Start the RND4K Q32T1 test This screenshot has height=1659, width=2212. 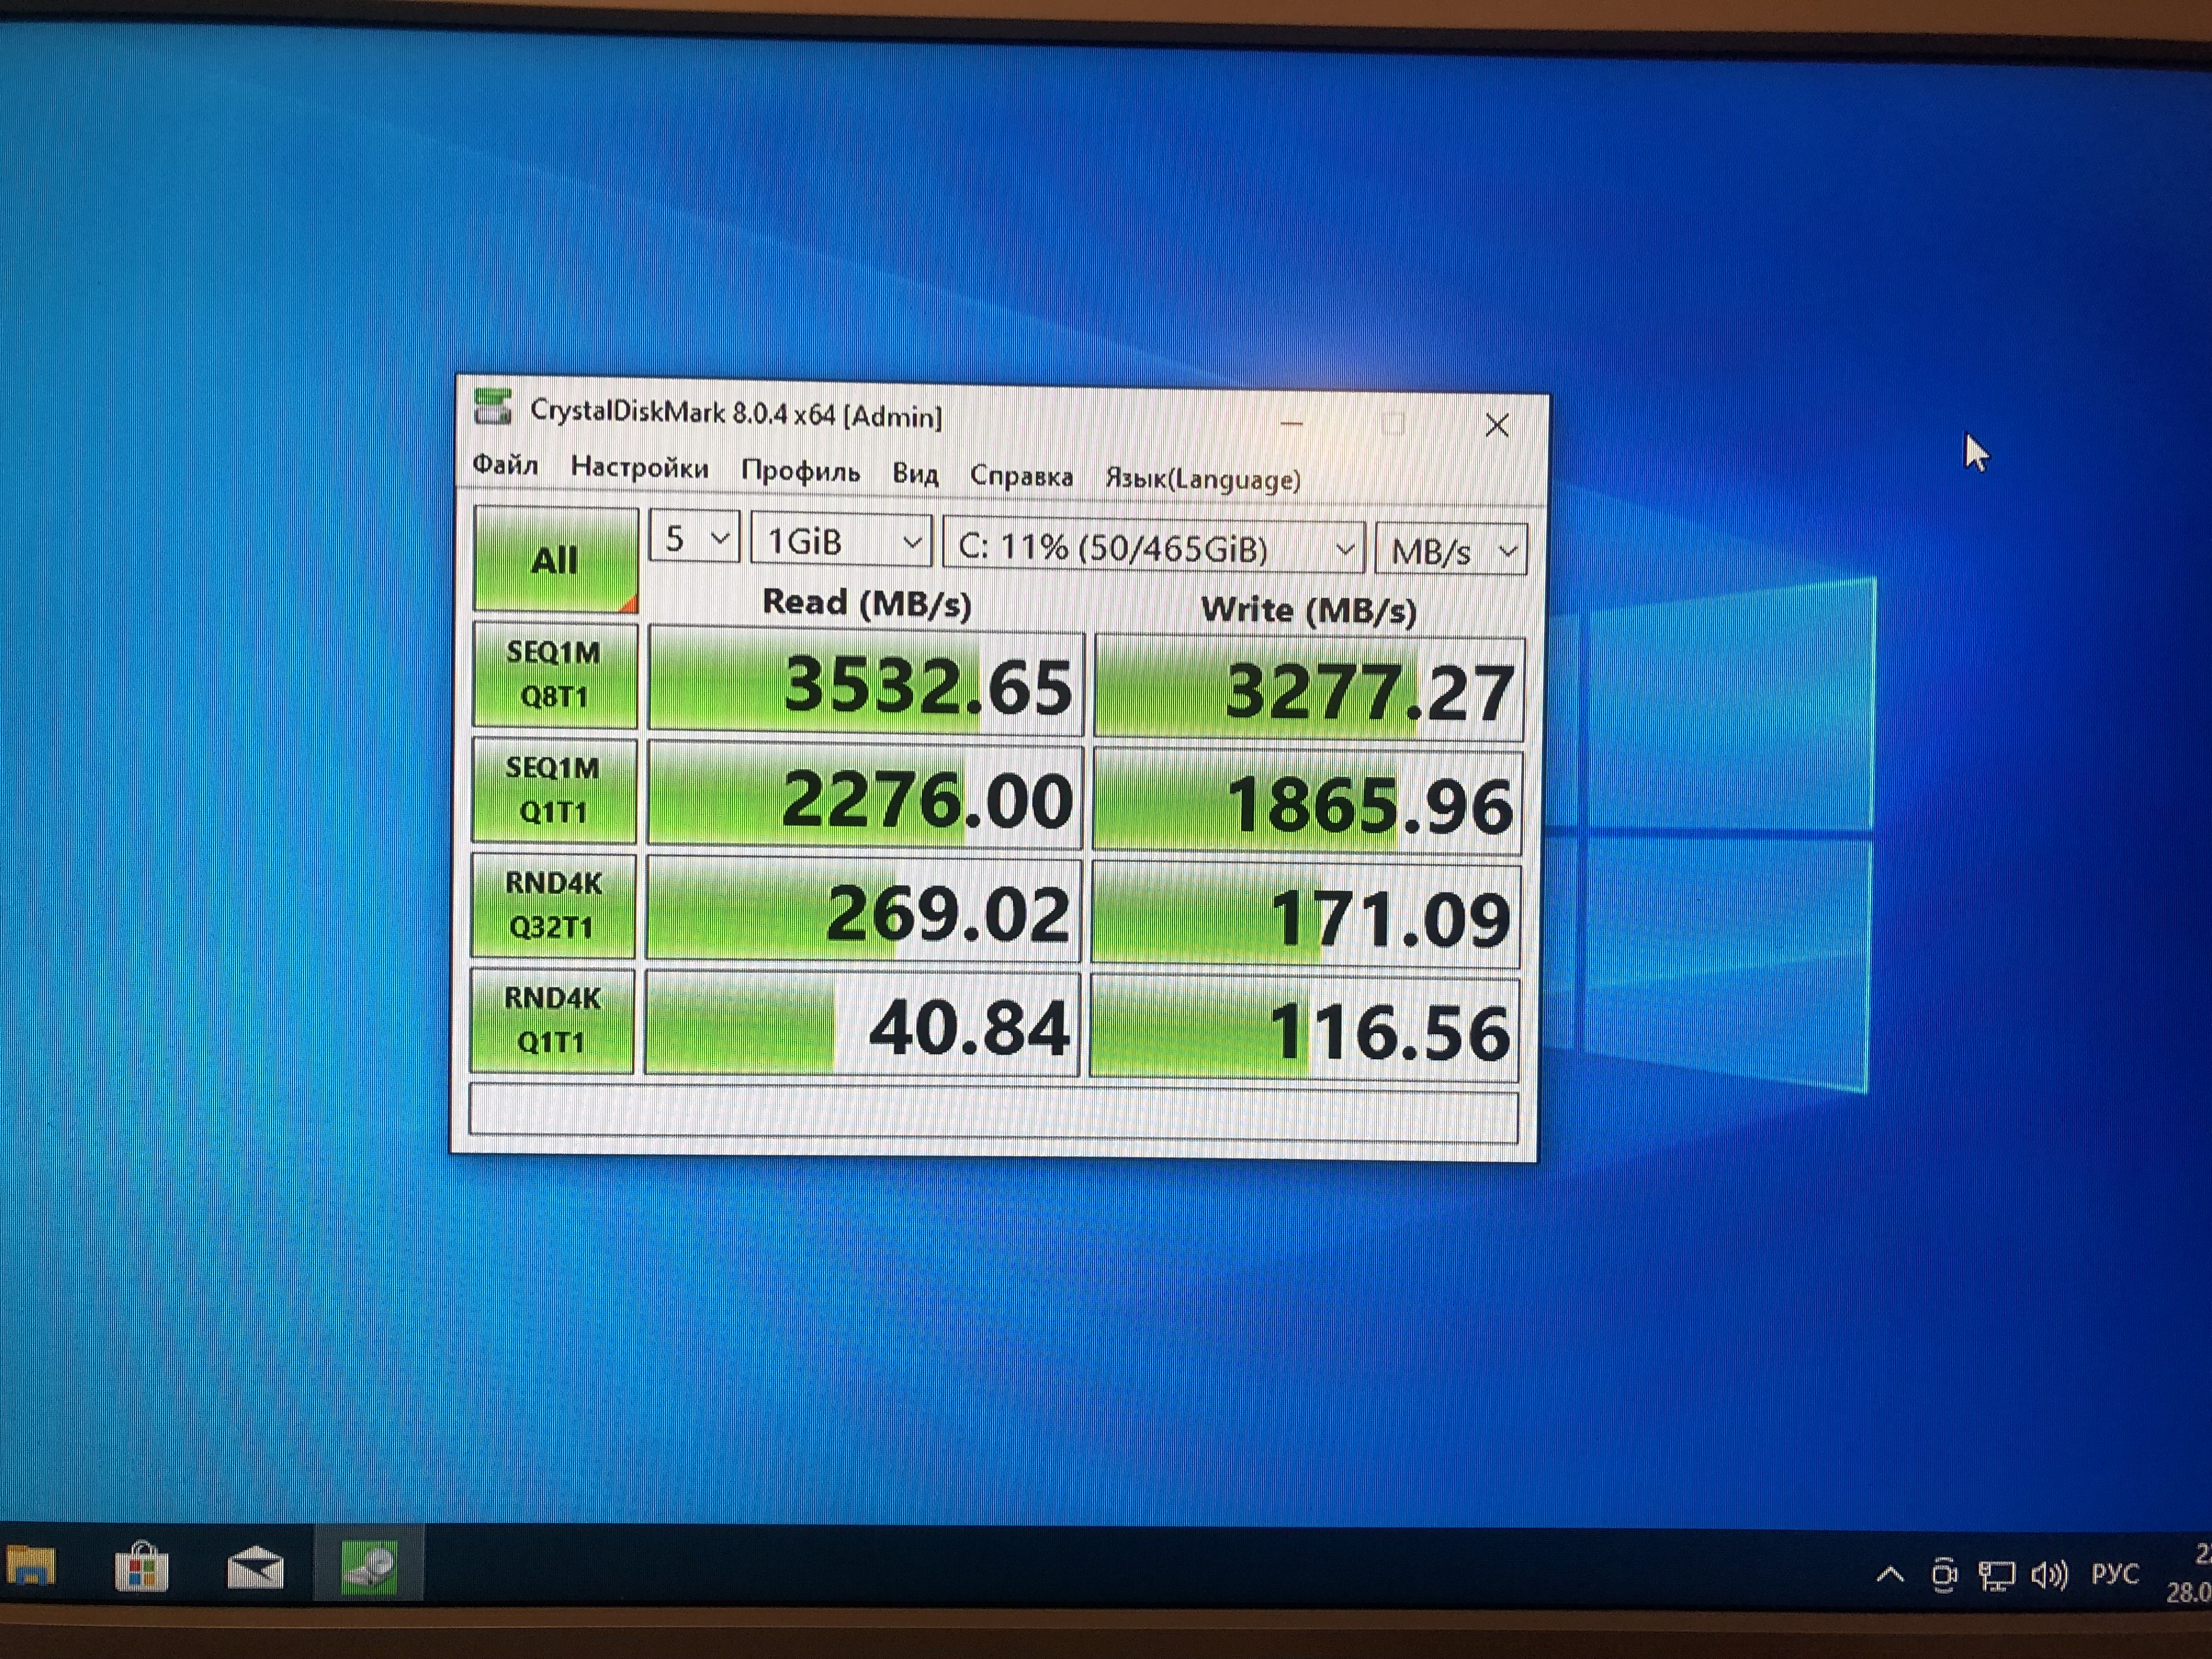pyautogui.click(x=553, y=905)
